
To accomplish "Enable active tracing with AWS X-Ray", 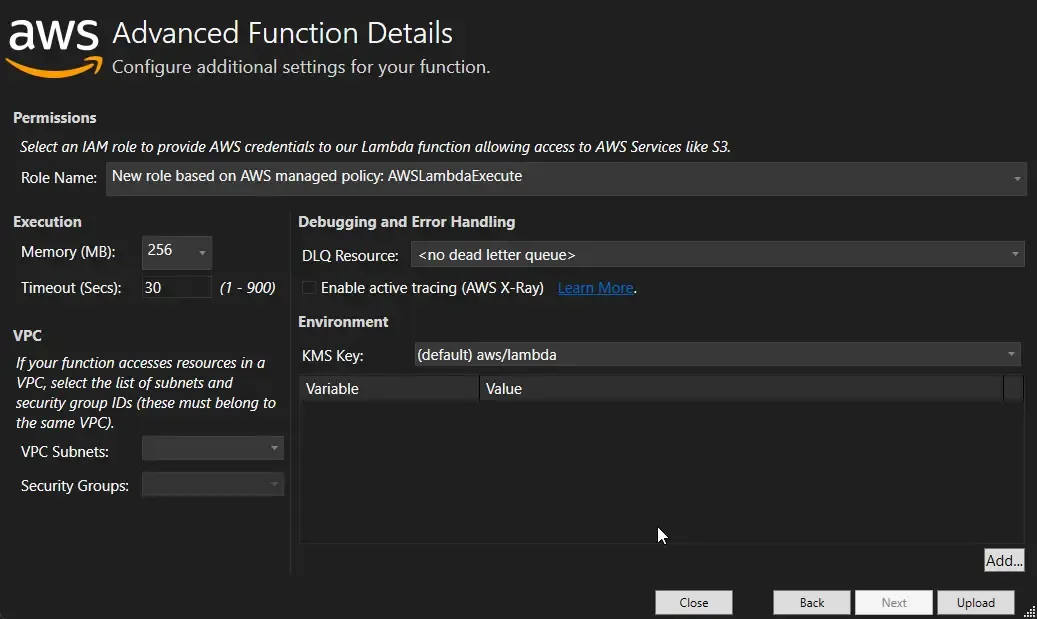I will [x=309, y=287].
